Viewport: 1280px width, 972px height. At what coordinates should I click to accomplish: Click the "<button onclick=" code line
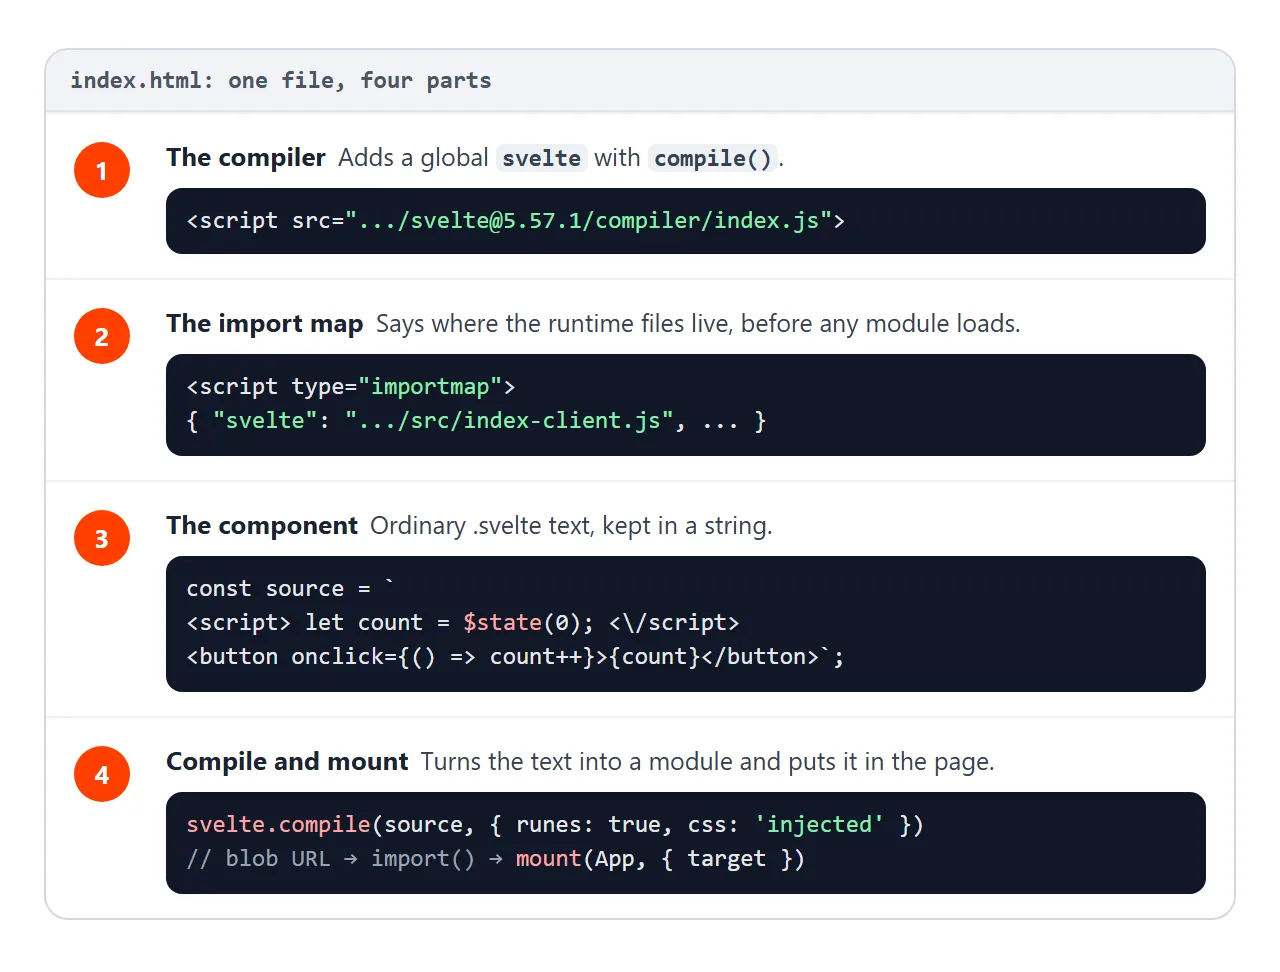(515, 656)
